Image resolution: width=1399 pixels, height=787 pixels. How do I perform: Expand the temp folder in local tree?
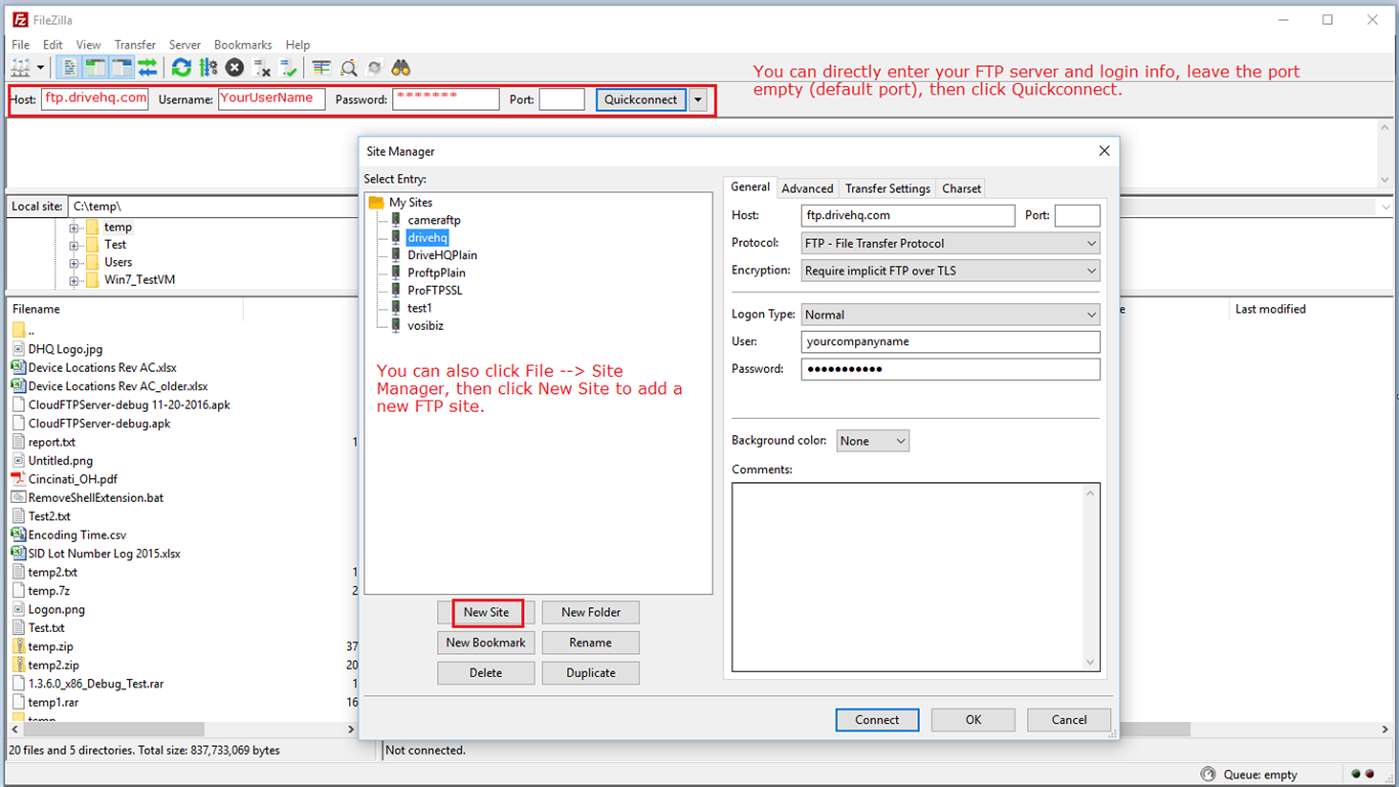pos(74,227)
